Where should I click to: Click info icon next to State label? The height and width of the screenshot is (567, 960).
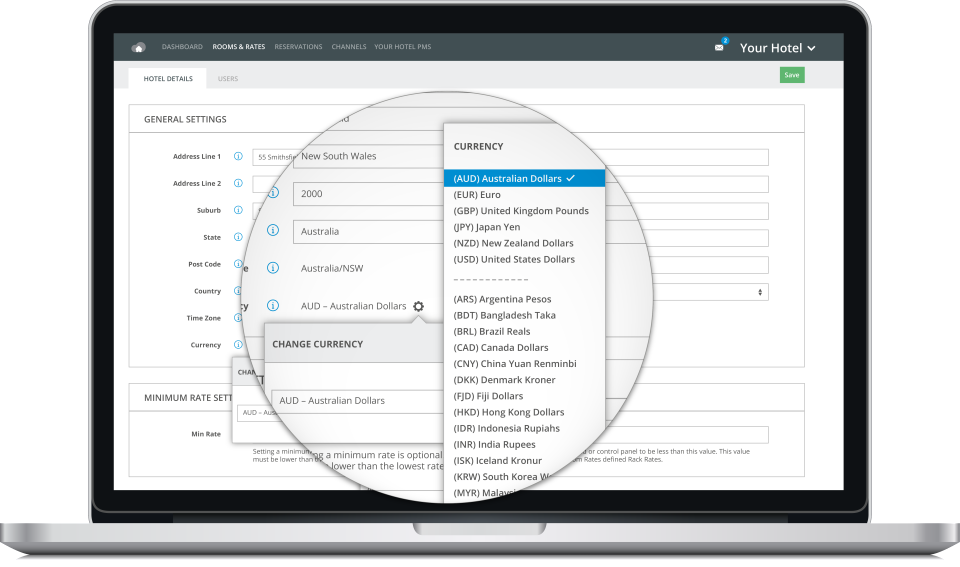click(238, 237)
